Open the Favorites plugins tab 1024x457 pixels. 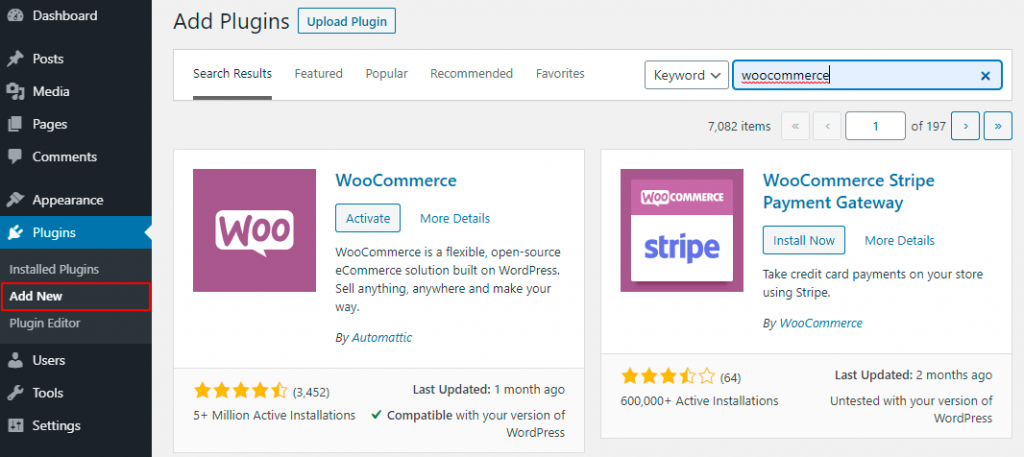point(560,74)
